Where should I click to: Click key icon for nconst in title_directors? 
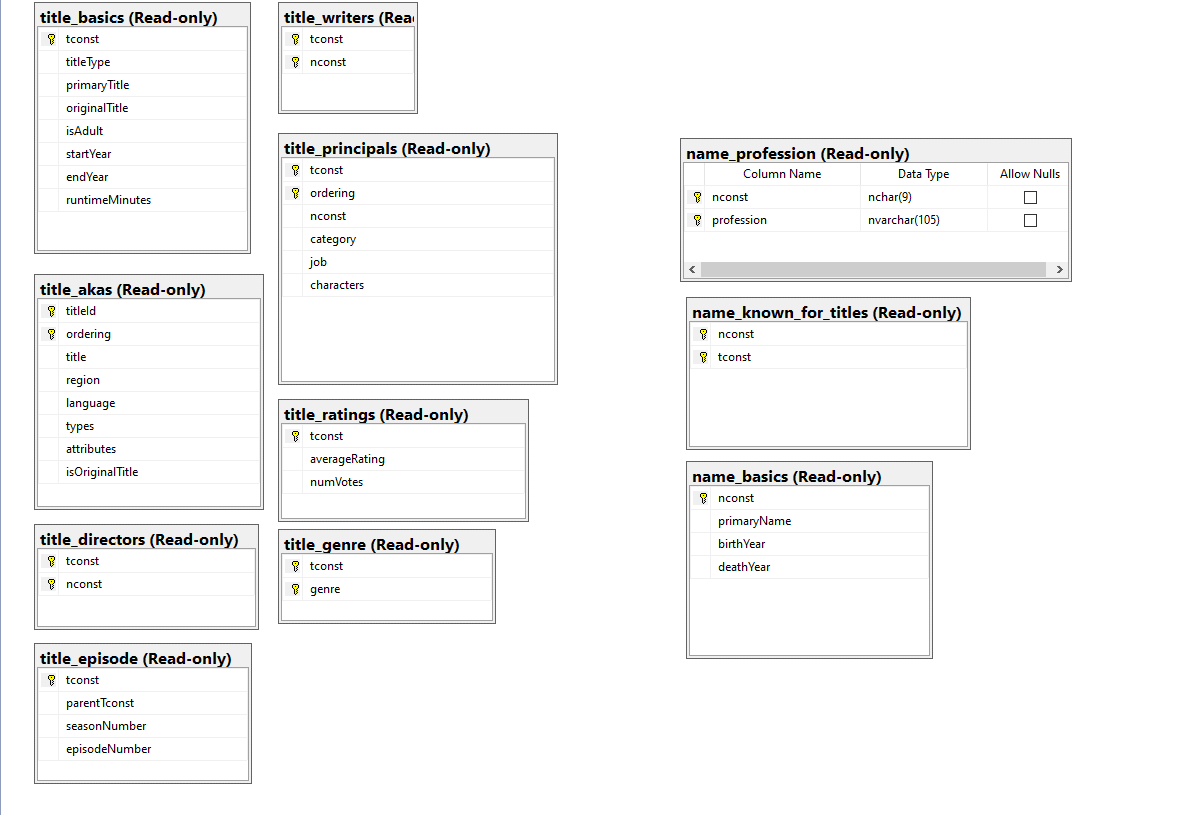tap(52, 584)
